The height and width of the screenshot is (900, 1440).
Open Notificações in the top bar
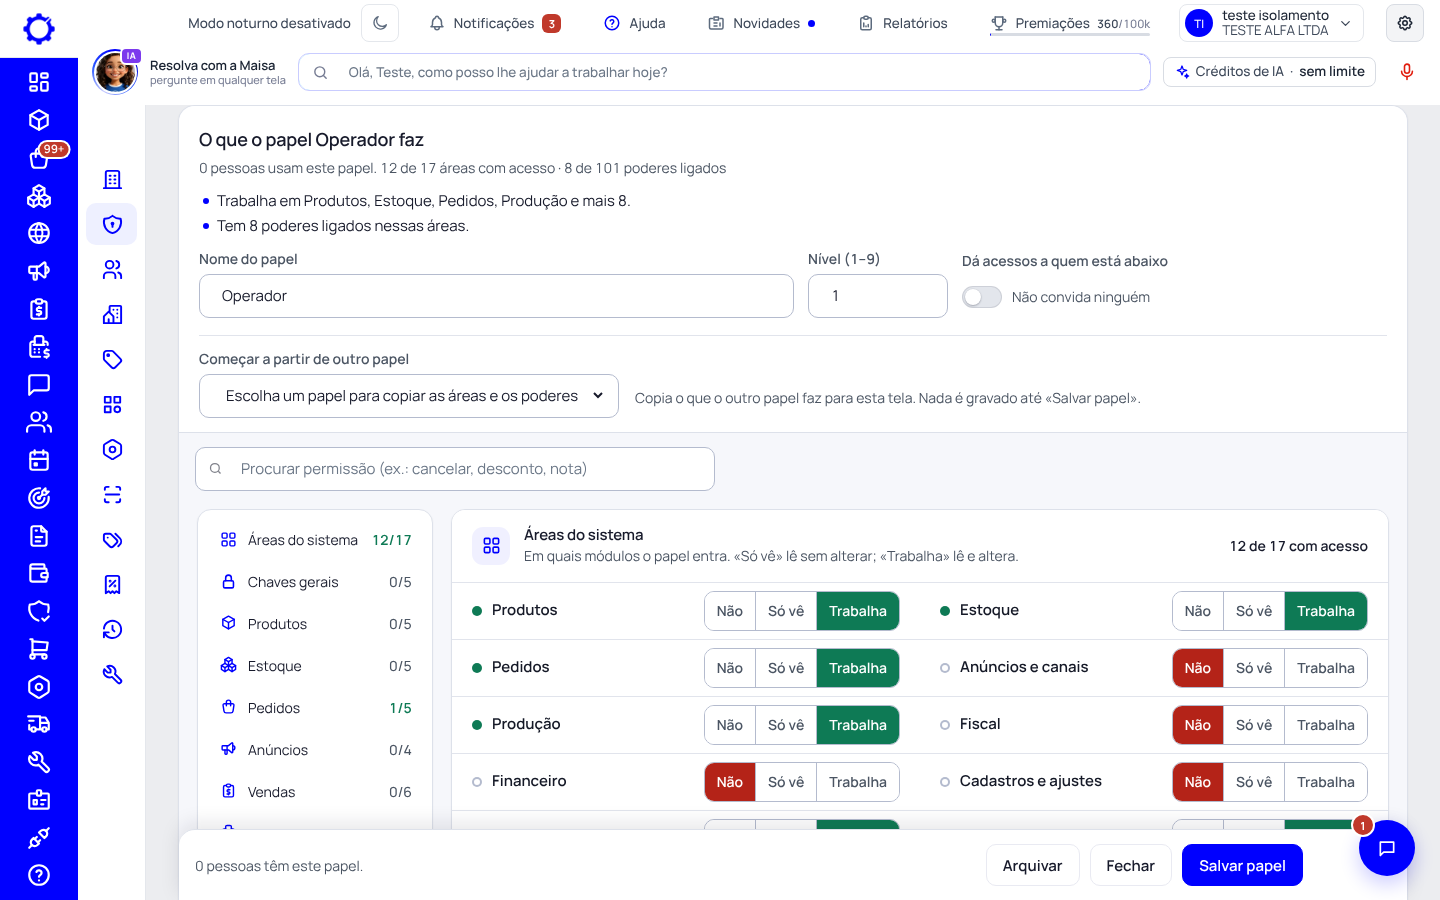(494, 23)
